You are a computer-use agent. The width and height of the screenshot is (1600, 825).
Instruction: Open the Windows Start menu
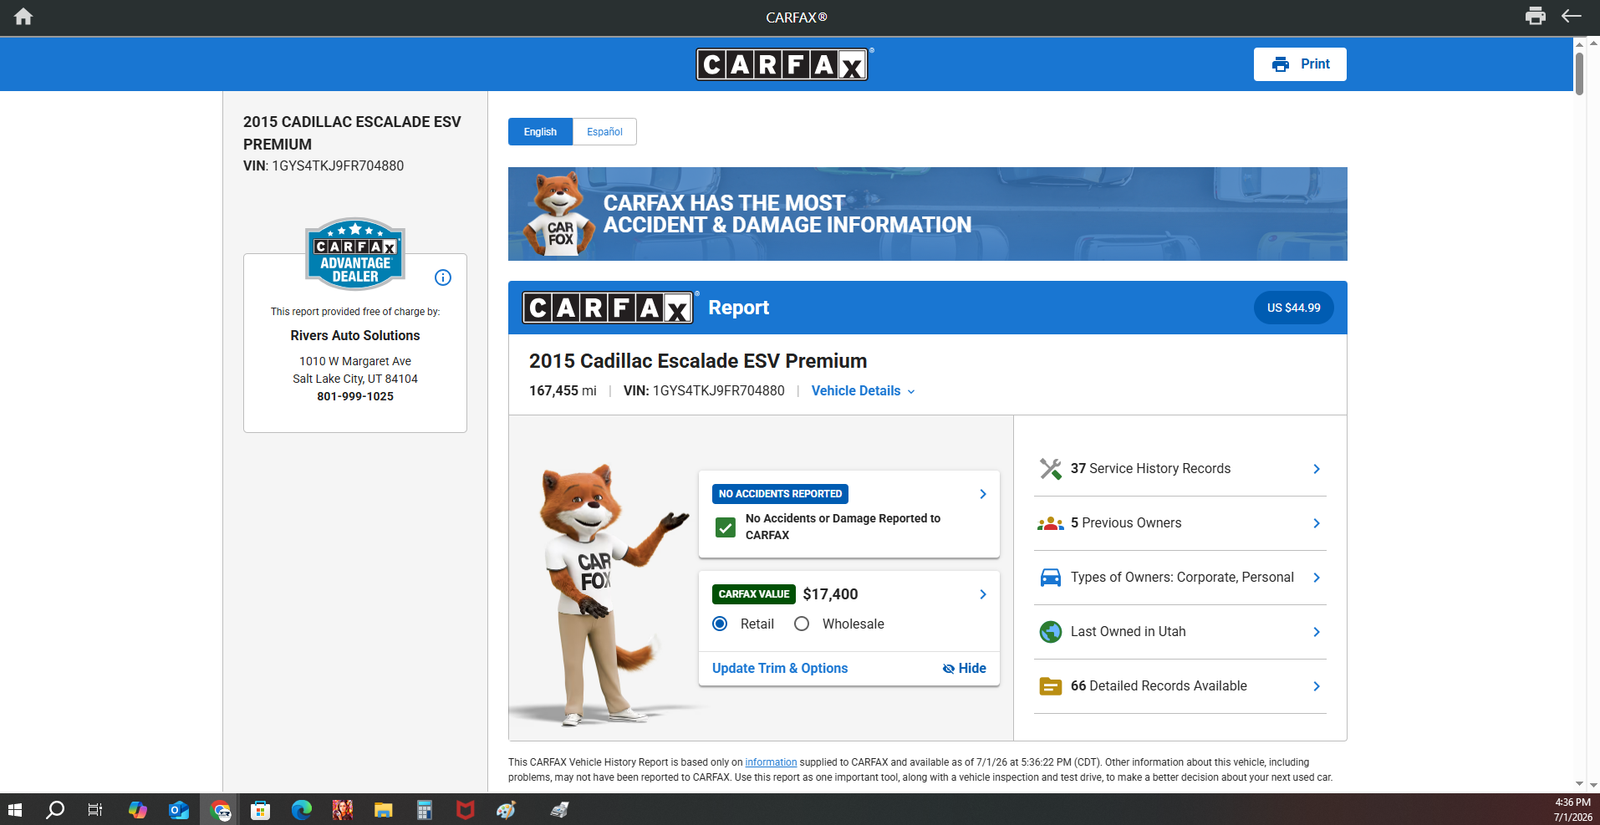15,810
